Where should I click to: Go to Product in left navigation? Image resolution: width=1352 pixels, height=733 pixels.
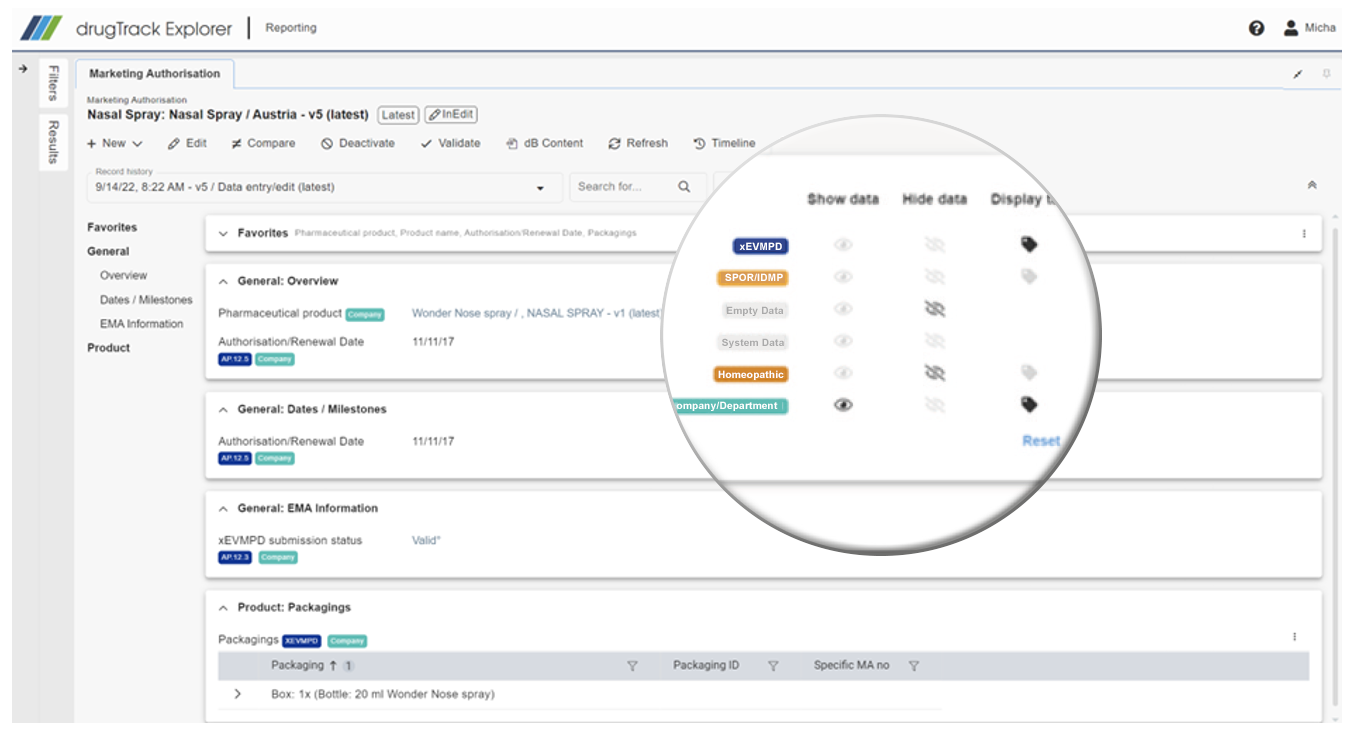tap(108, 348)
